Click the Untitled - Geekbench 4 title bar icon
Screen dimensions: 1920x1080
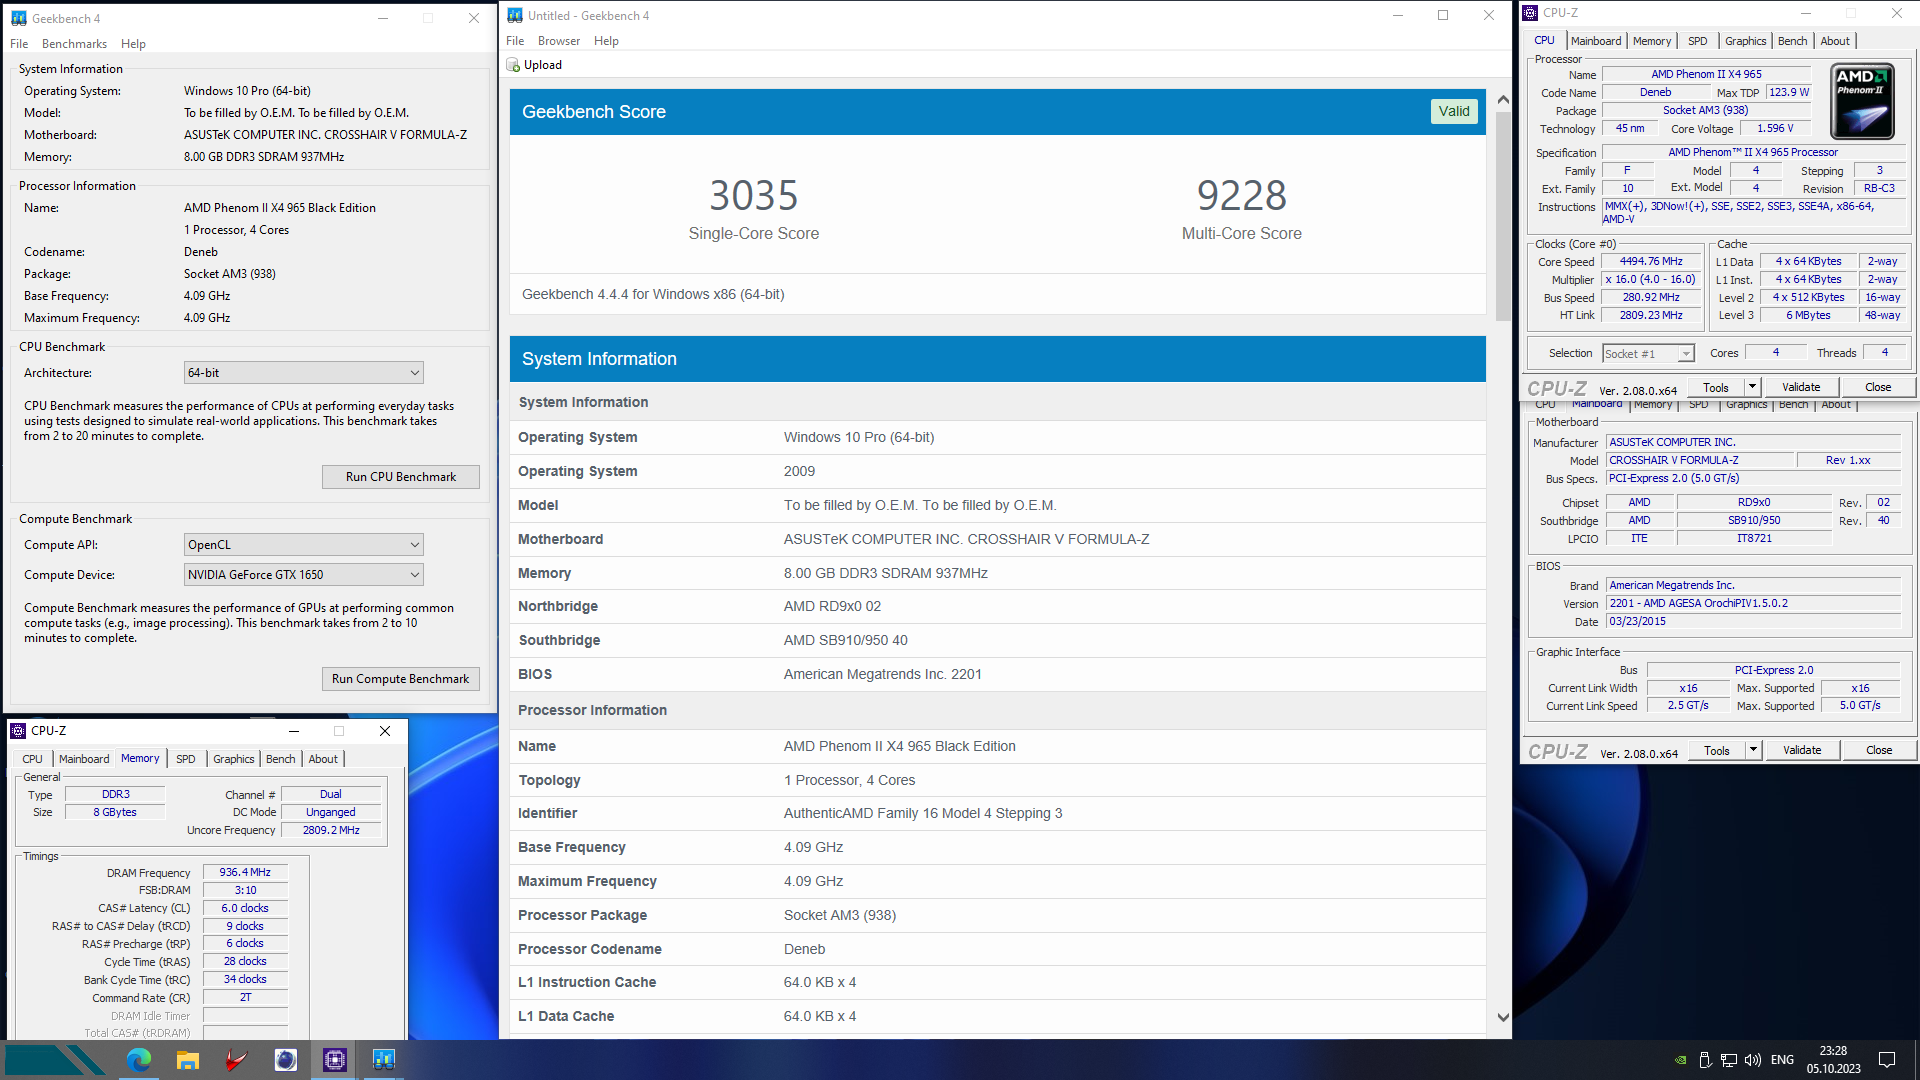515,15
